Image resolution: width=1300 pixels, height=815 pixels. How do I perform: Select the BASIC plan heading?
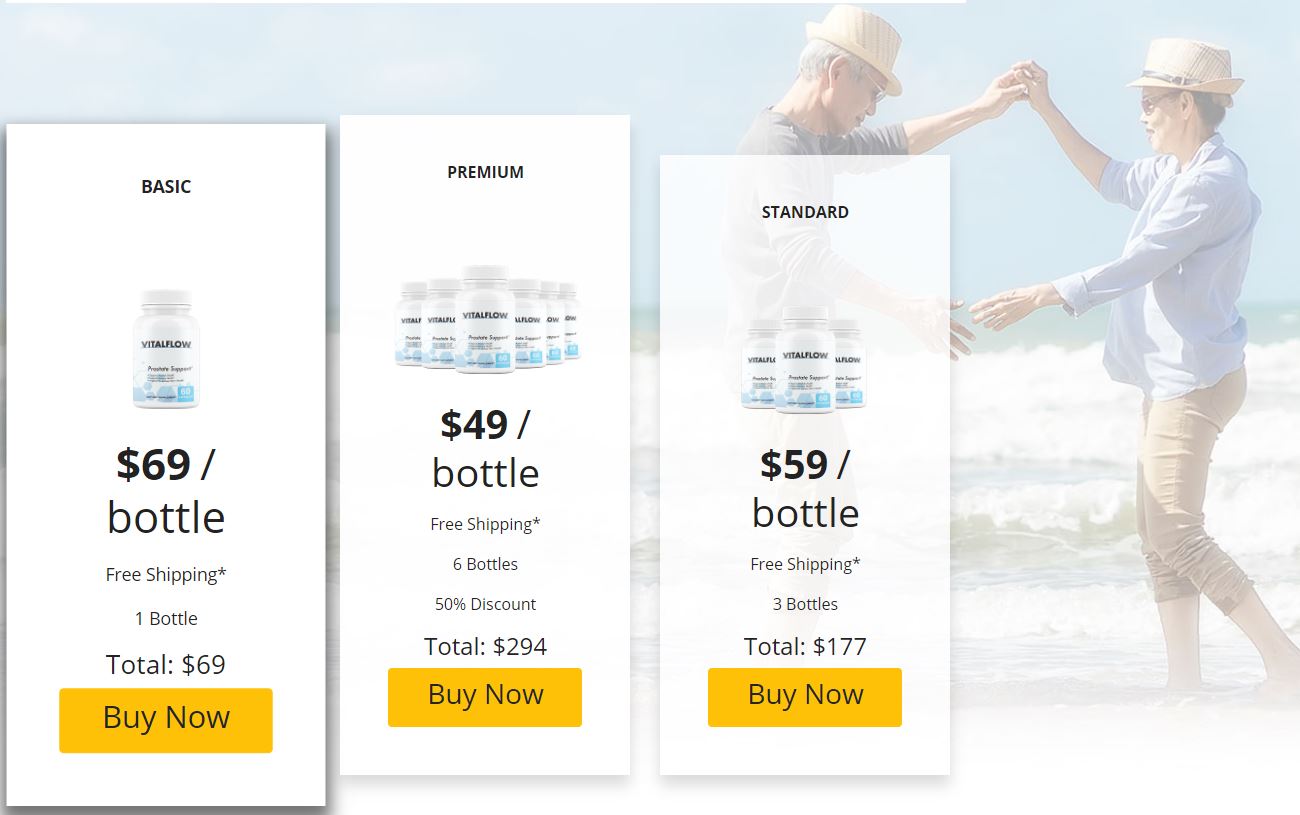click(x=166, y=187)
